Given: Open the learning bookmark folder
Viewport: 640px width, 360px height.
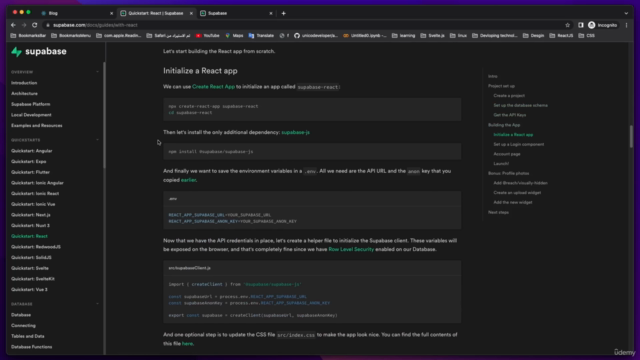Looking at the screenshot, I should click(403, 36).
